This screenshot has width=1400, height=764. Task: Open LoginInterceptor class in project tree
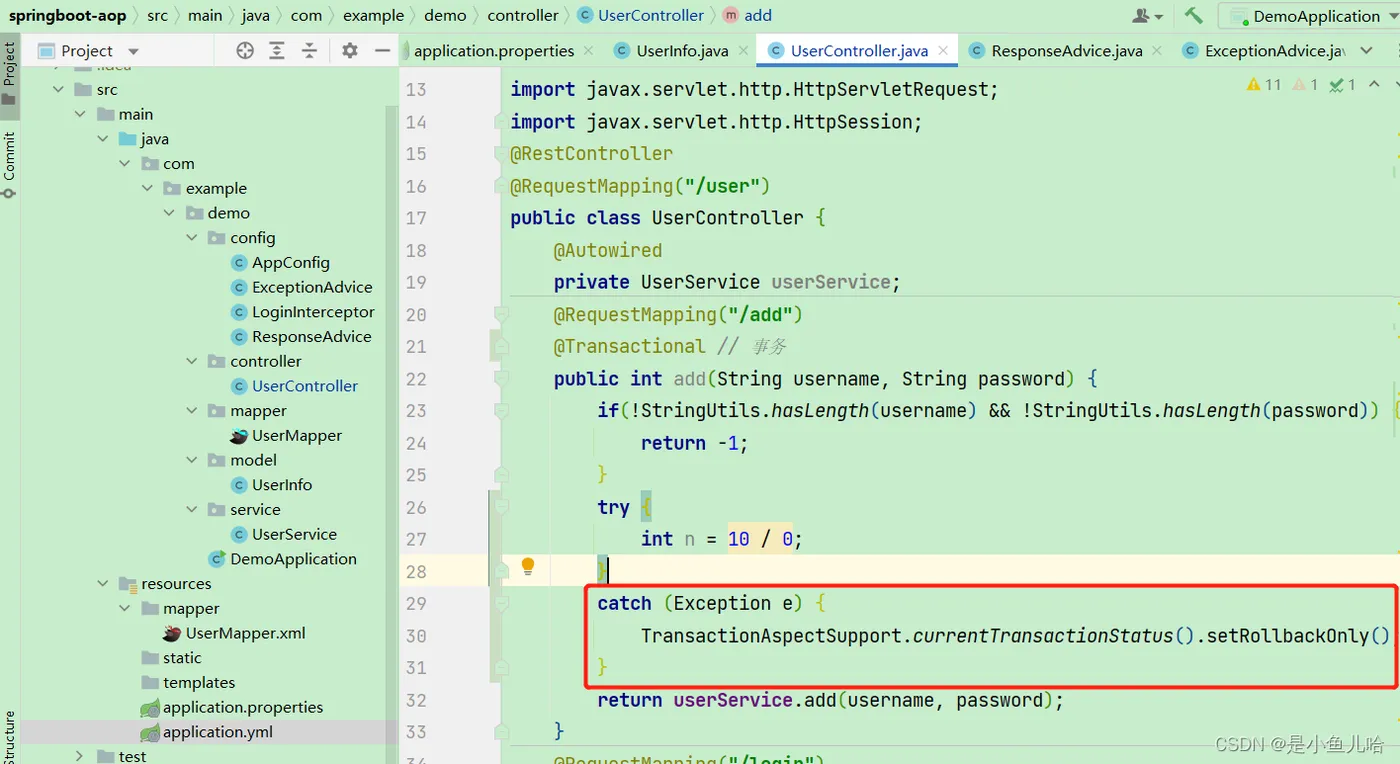[x=302, y=312]
